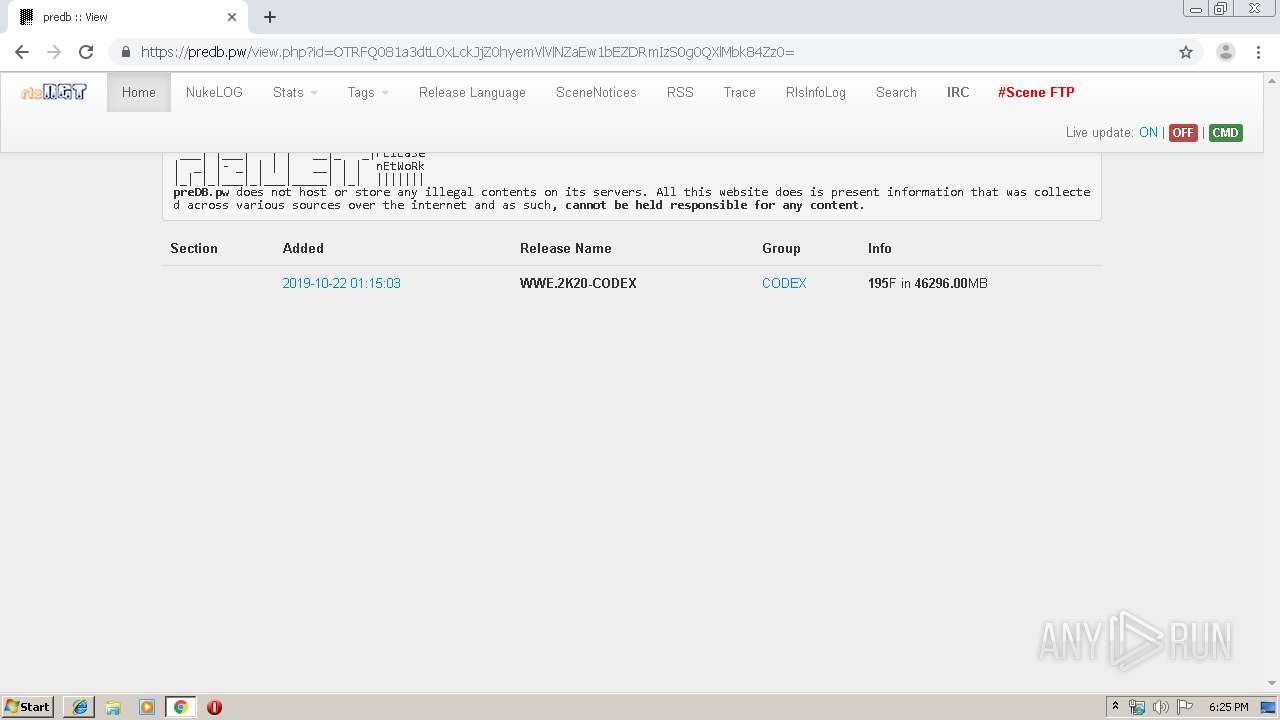Open the Search page
1280x720 pixels.
click(x=896, y=92)
